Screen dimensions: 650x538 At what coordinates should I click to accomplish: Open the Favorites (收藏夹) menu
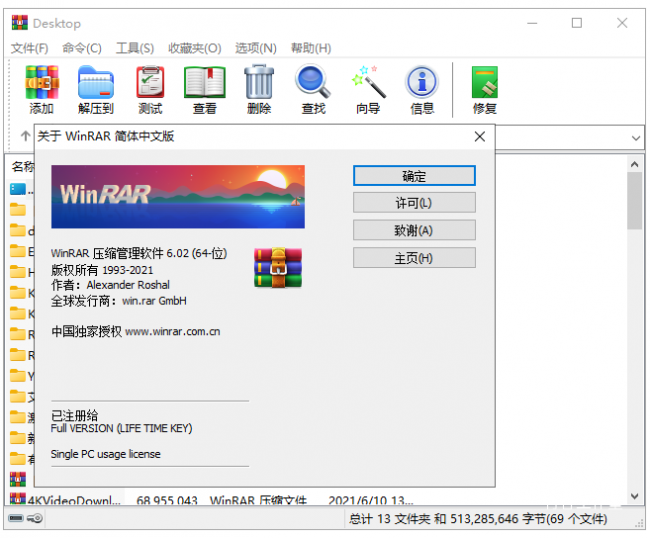point(194,48)
